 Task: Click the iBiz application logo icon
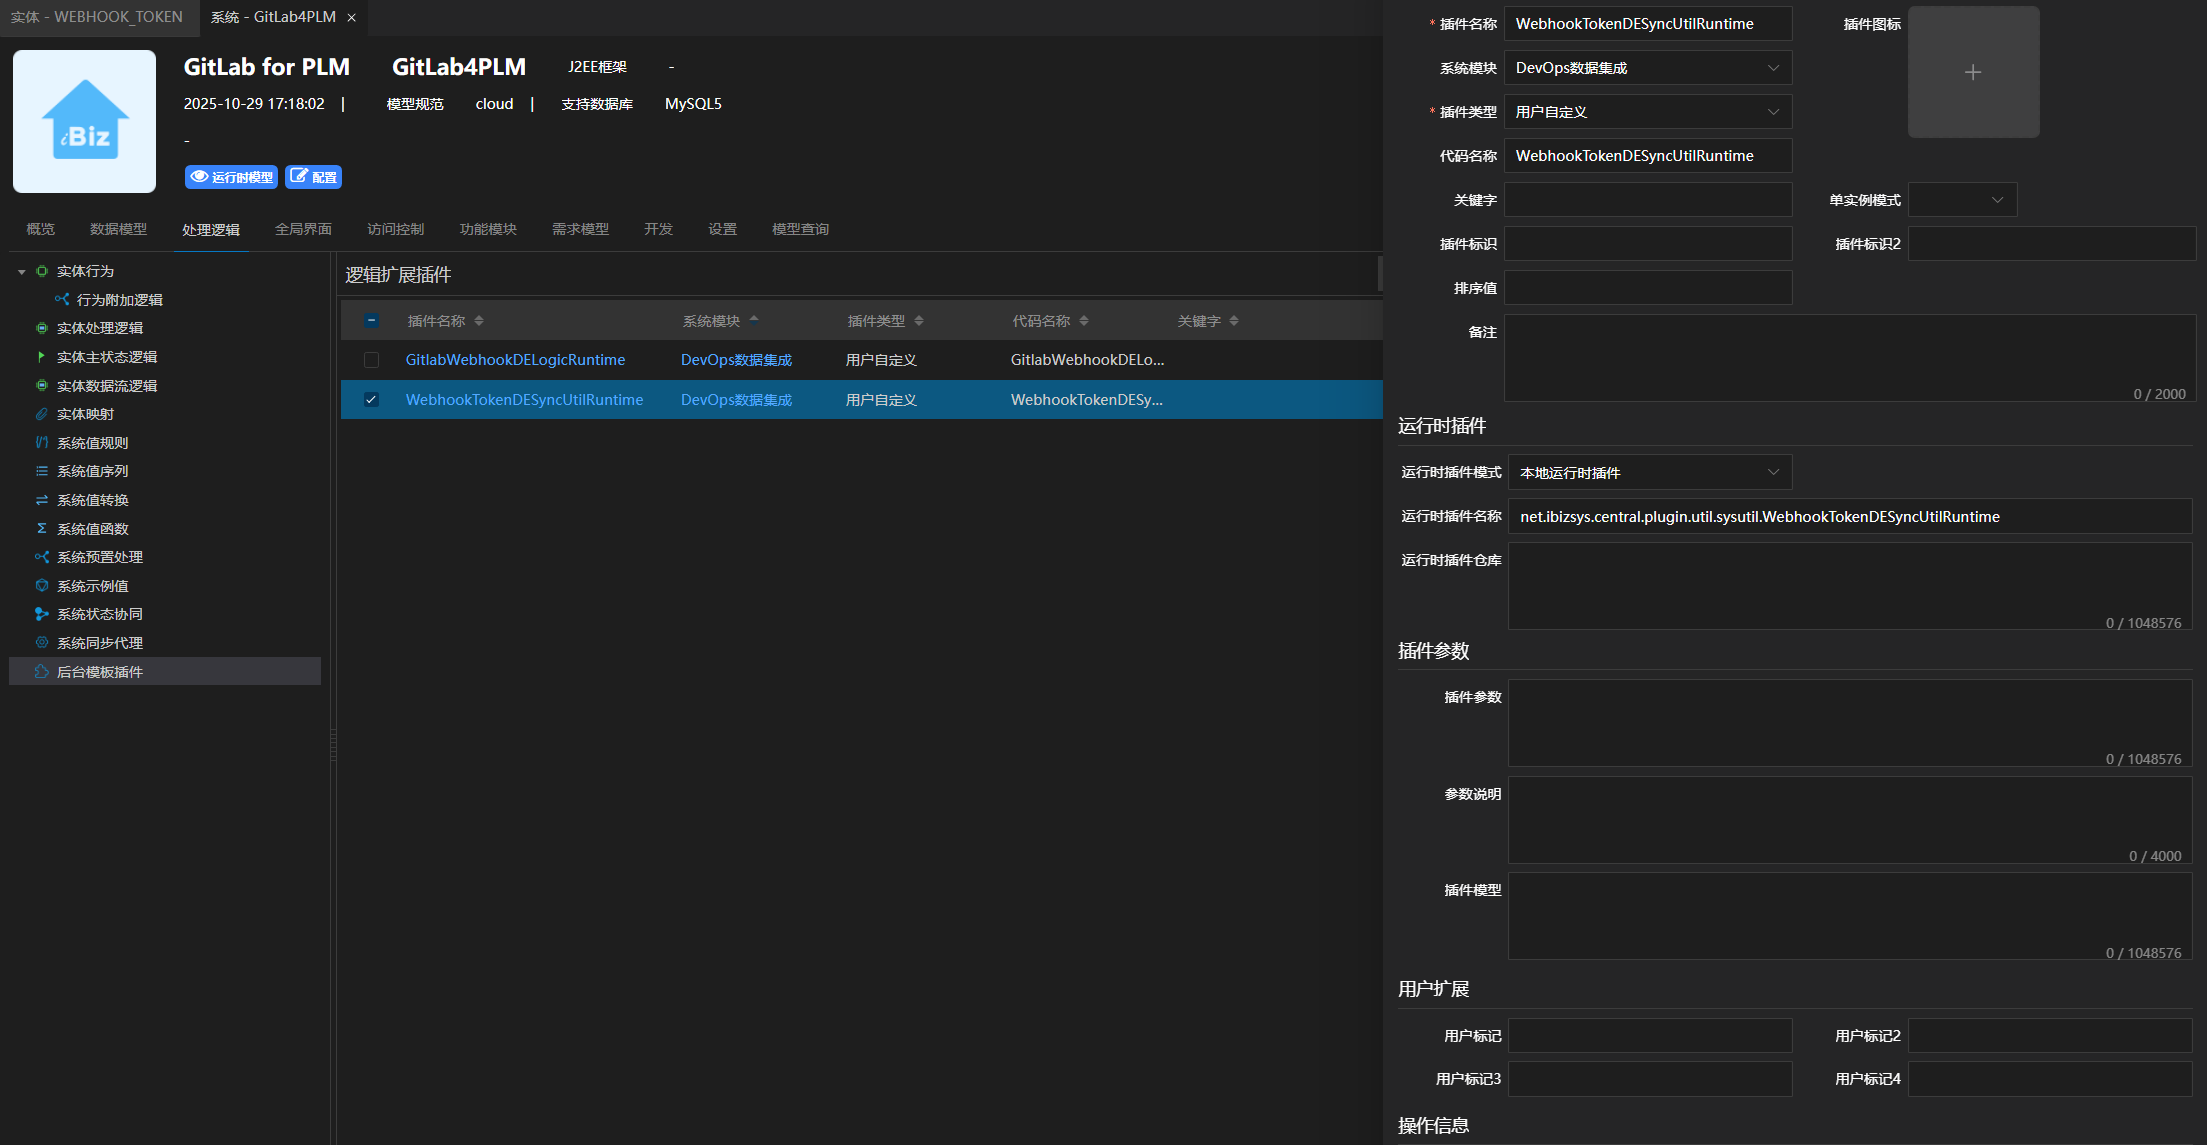(x=84, y=121)
